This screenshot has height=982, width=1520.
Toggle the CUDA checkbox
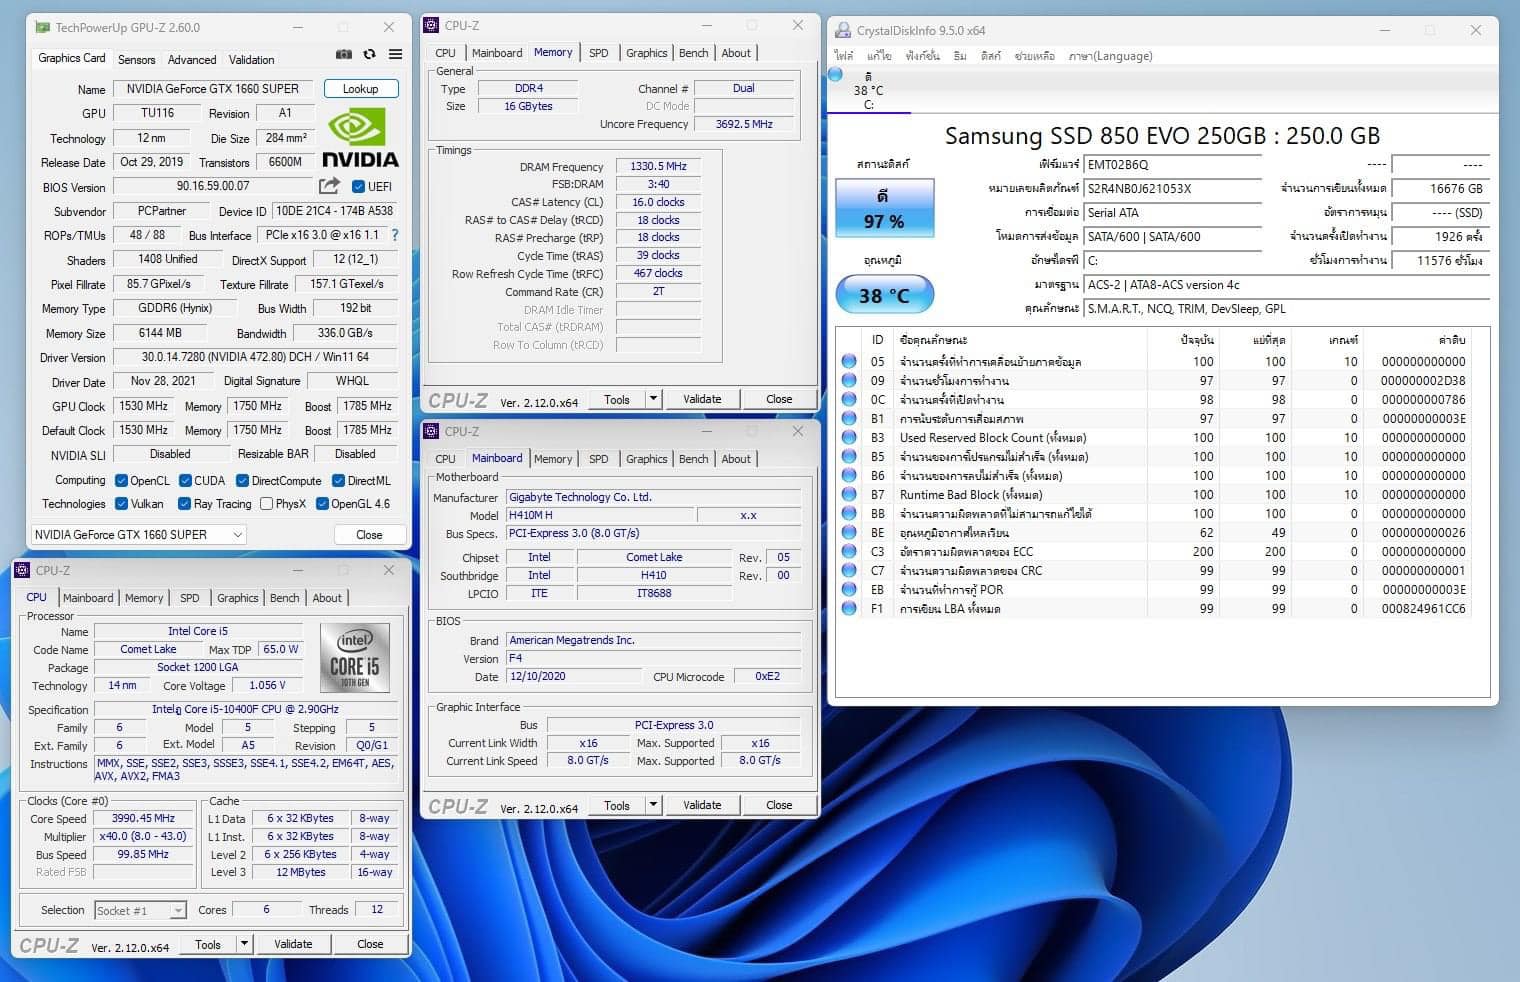coord(185,481)
